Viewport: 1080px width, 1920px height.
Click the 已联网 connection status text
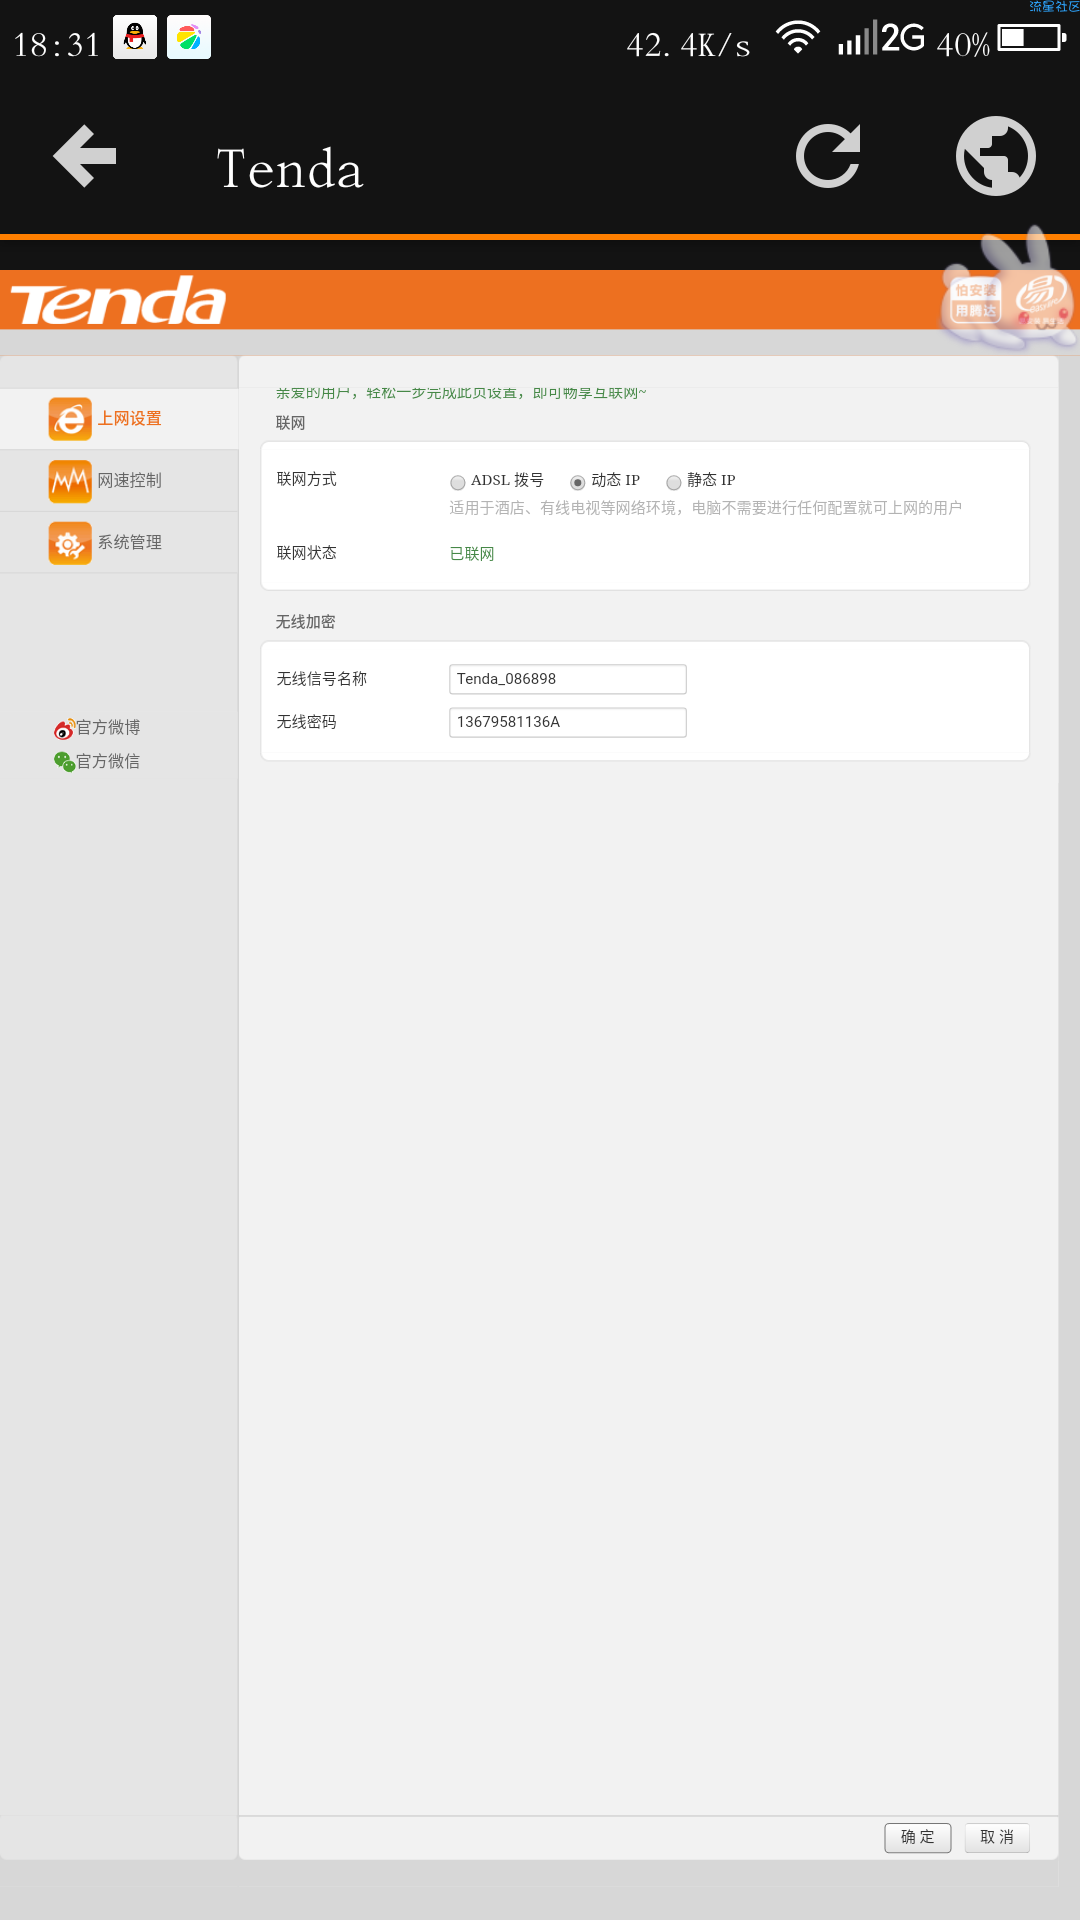pyautogui.click(x=472, y=554)
